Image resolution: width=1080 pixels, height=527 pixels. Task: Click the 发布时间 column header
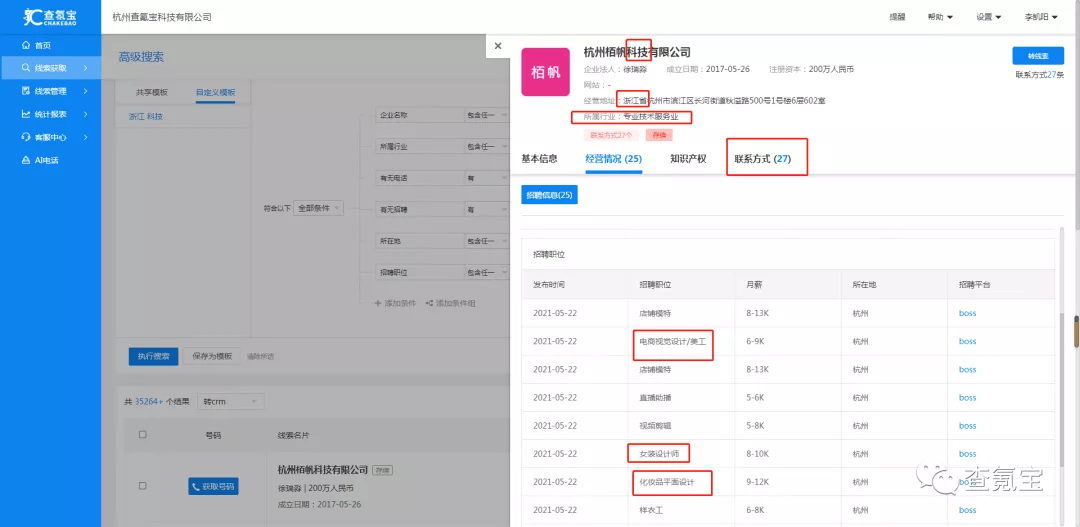point(549,285)
